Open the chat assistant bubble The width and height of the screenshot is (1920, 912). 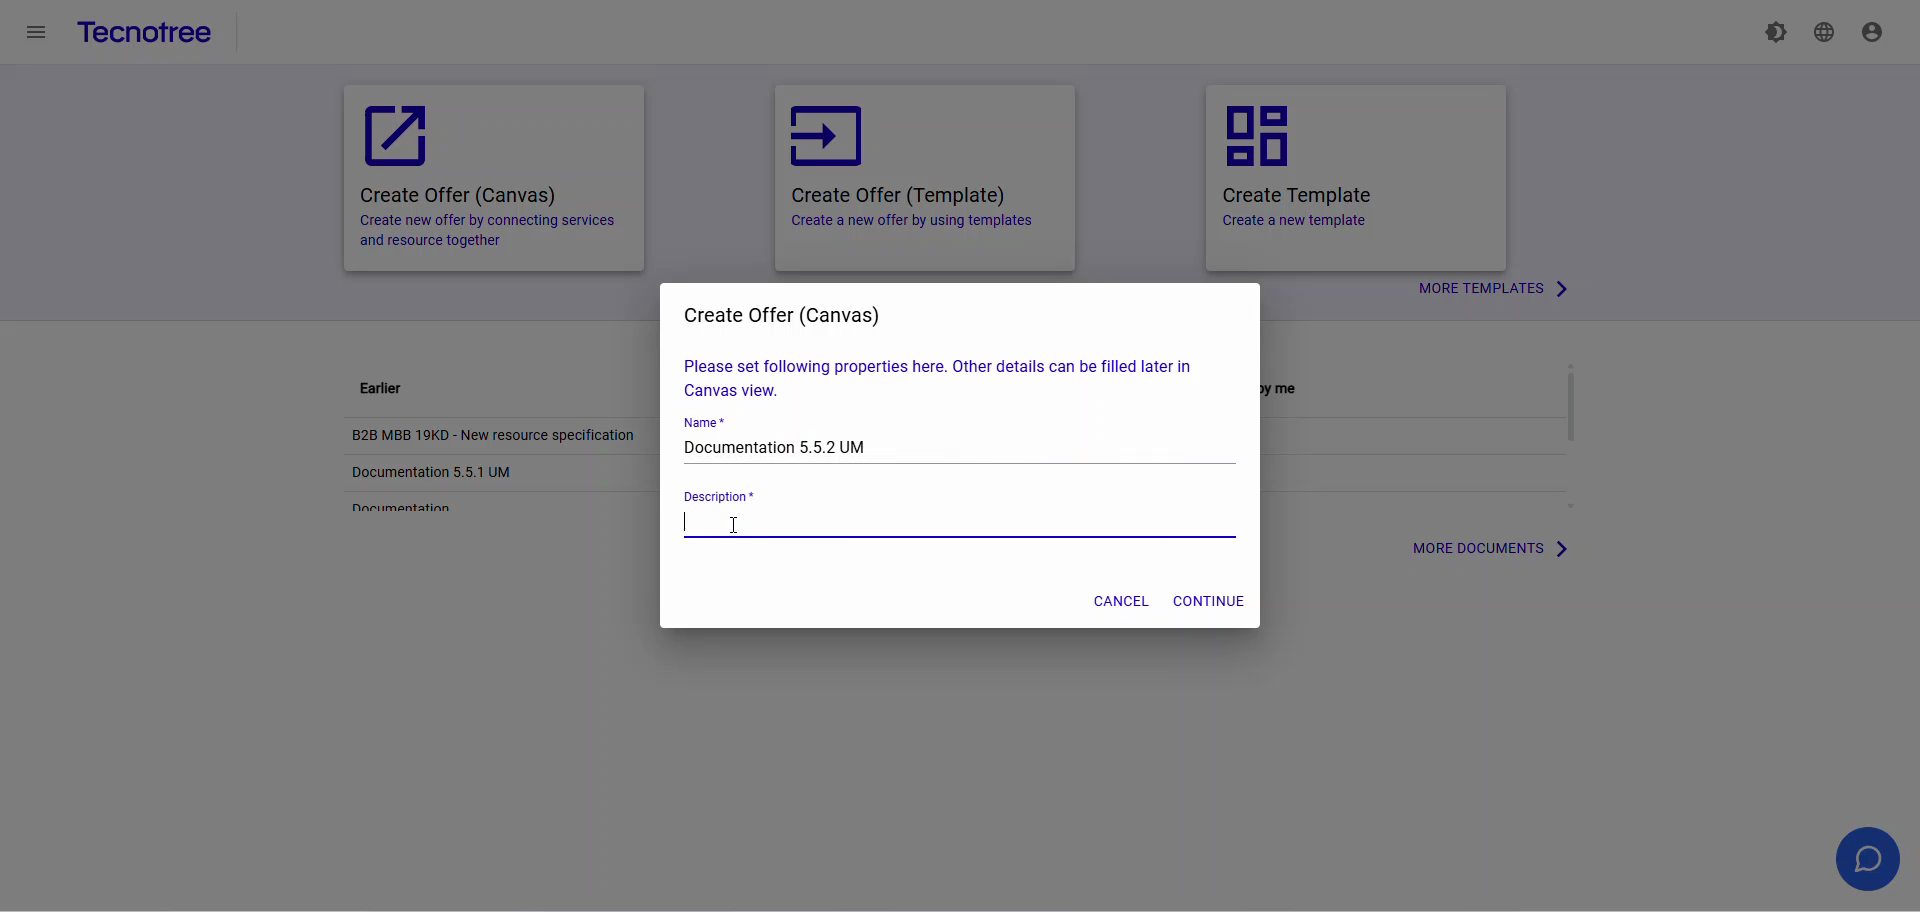click(x=1867, y=858)
